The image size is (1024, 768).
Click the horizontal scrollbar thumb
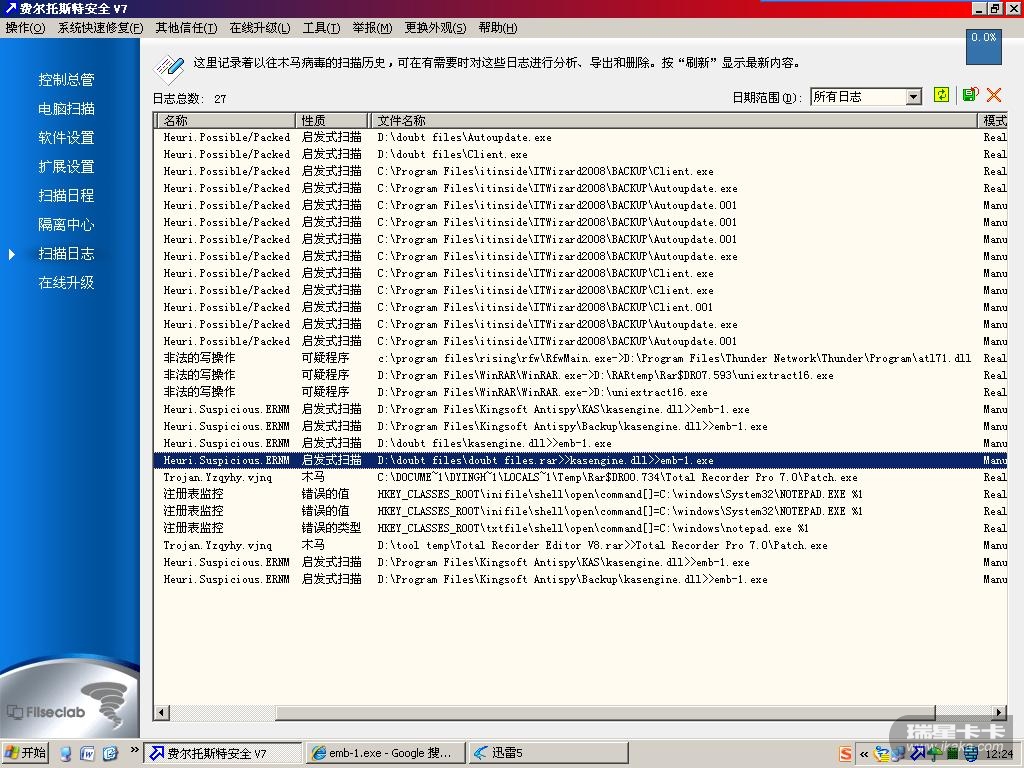pos(605,712)
